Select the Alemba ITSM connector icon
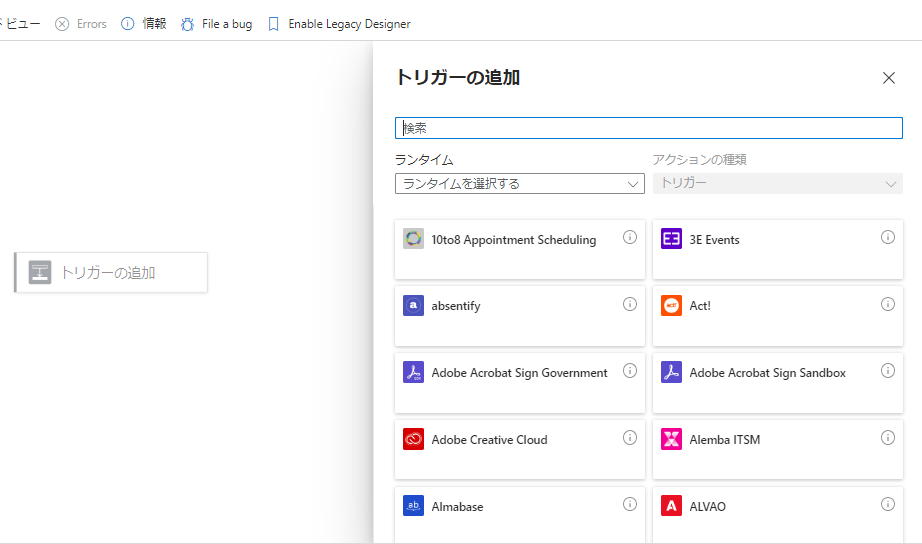This screenshot has height=544, width=922. coord(671,439)
